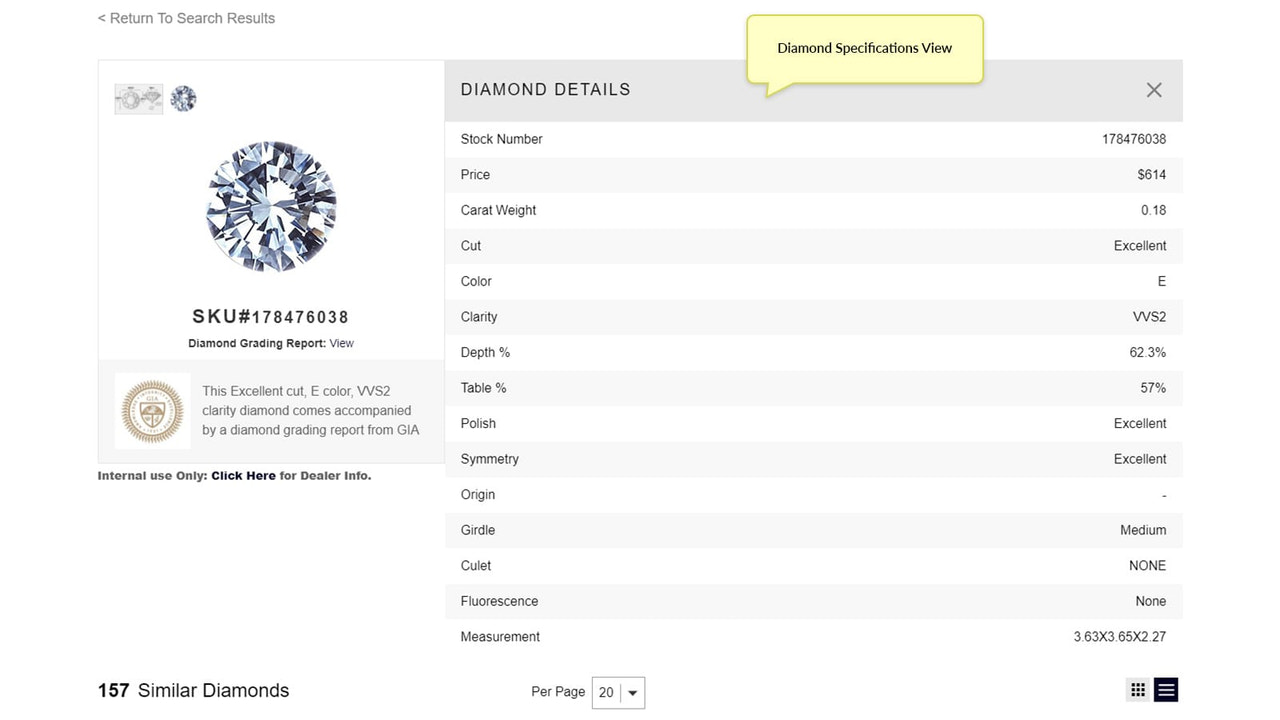Click the Diamond Specifications View callout
Viewport: 1280px width, 720px height.
864,47
